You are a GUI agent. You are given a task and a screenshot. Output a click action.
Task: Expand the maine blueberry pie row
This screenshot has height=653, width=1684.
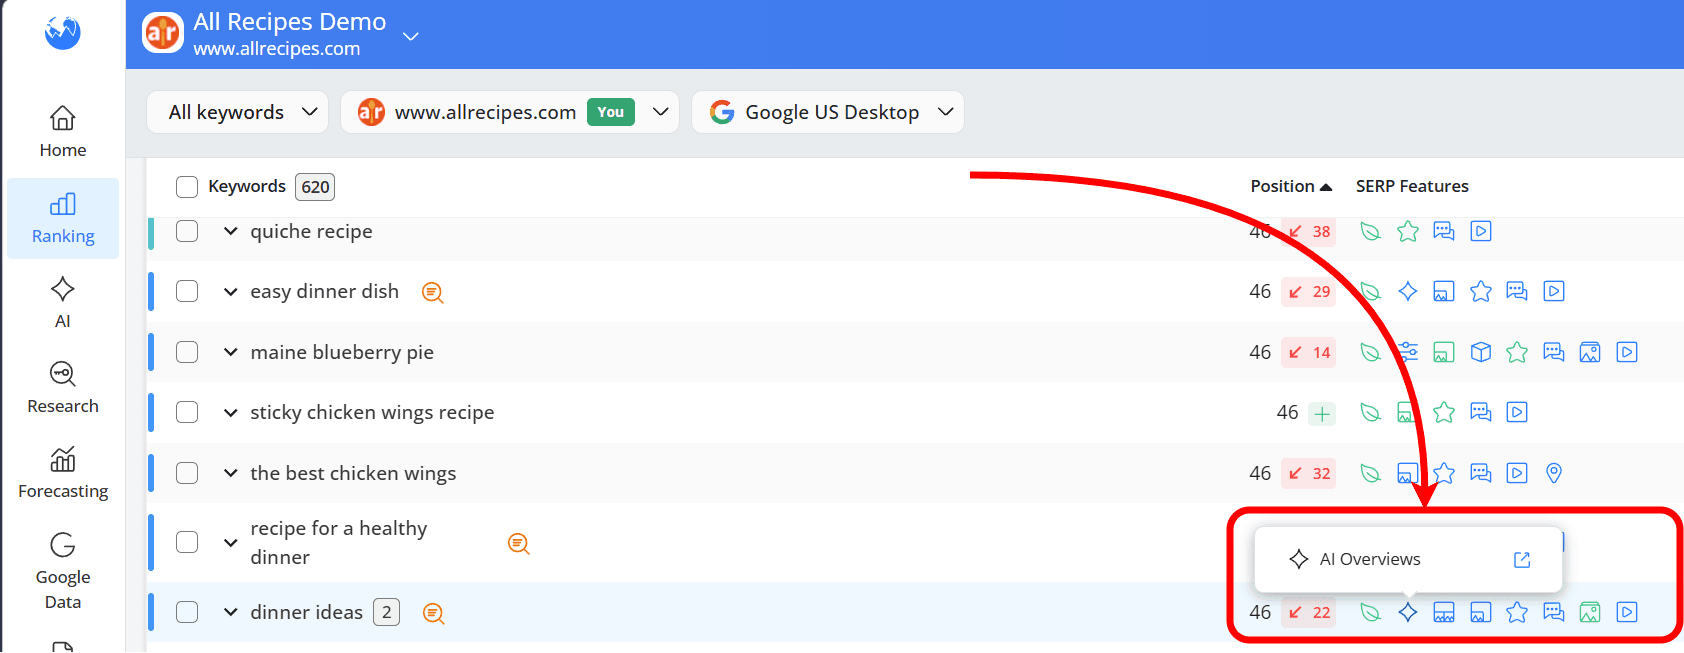coord(230,352)
